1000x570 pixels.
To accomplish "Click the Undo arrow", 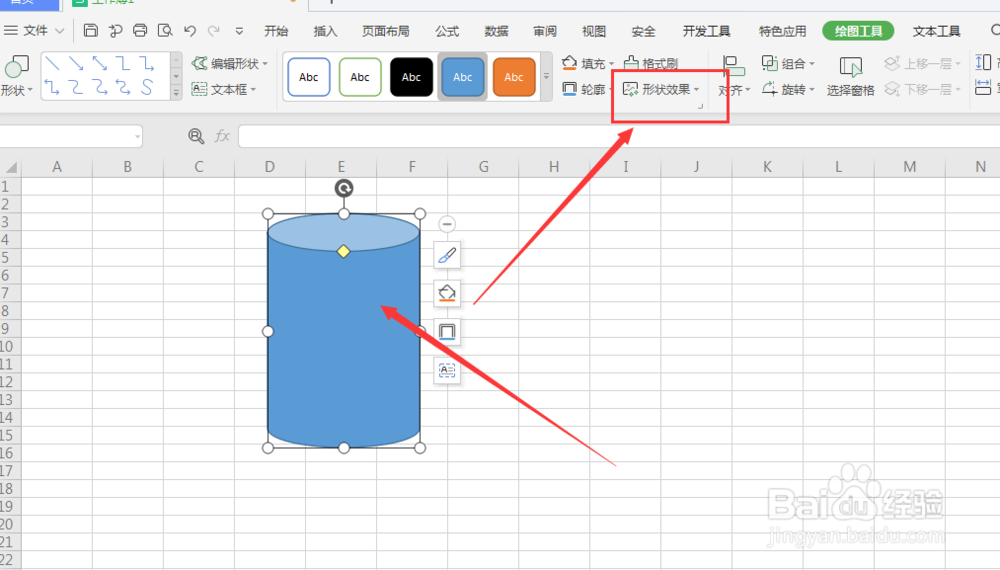I will 189,30.
